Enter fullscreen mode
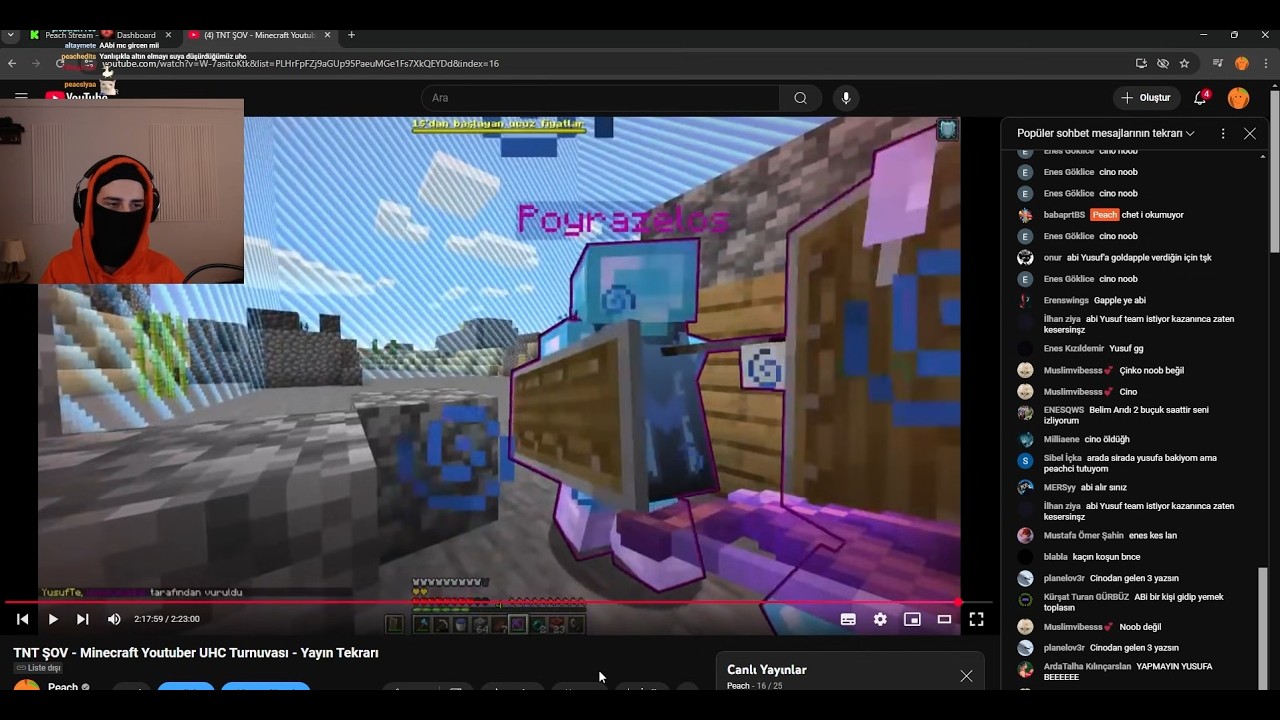The width and height of the screenshot is (1280, 720). (976, 619)
